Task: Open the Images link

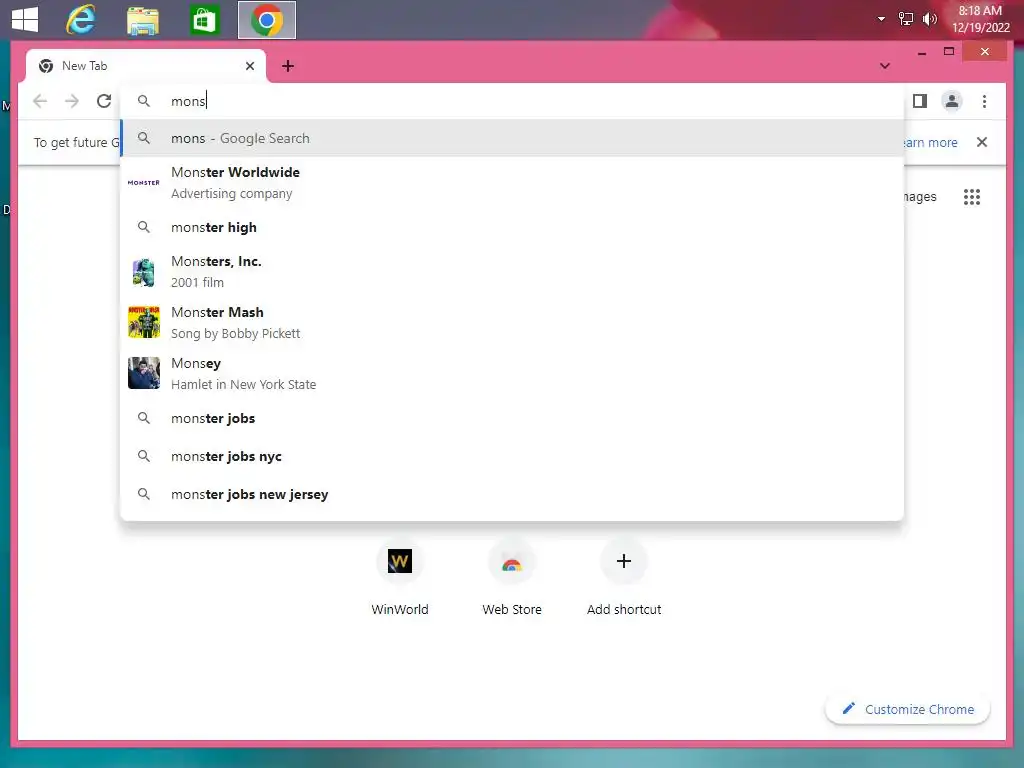Action: pyautogui.click(x=920, y=197)
